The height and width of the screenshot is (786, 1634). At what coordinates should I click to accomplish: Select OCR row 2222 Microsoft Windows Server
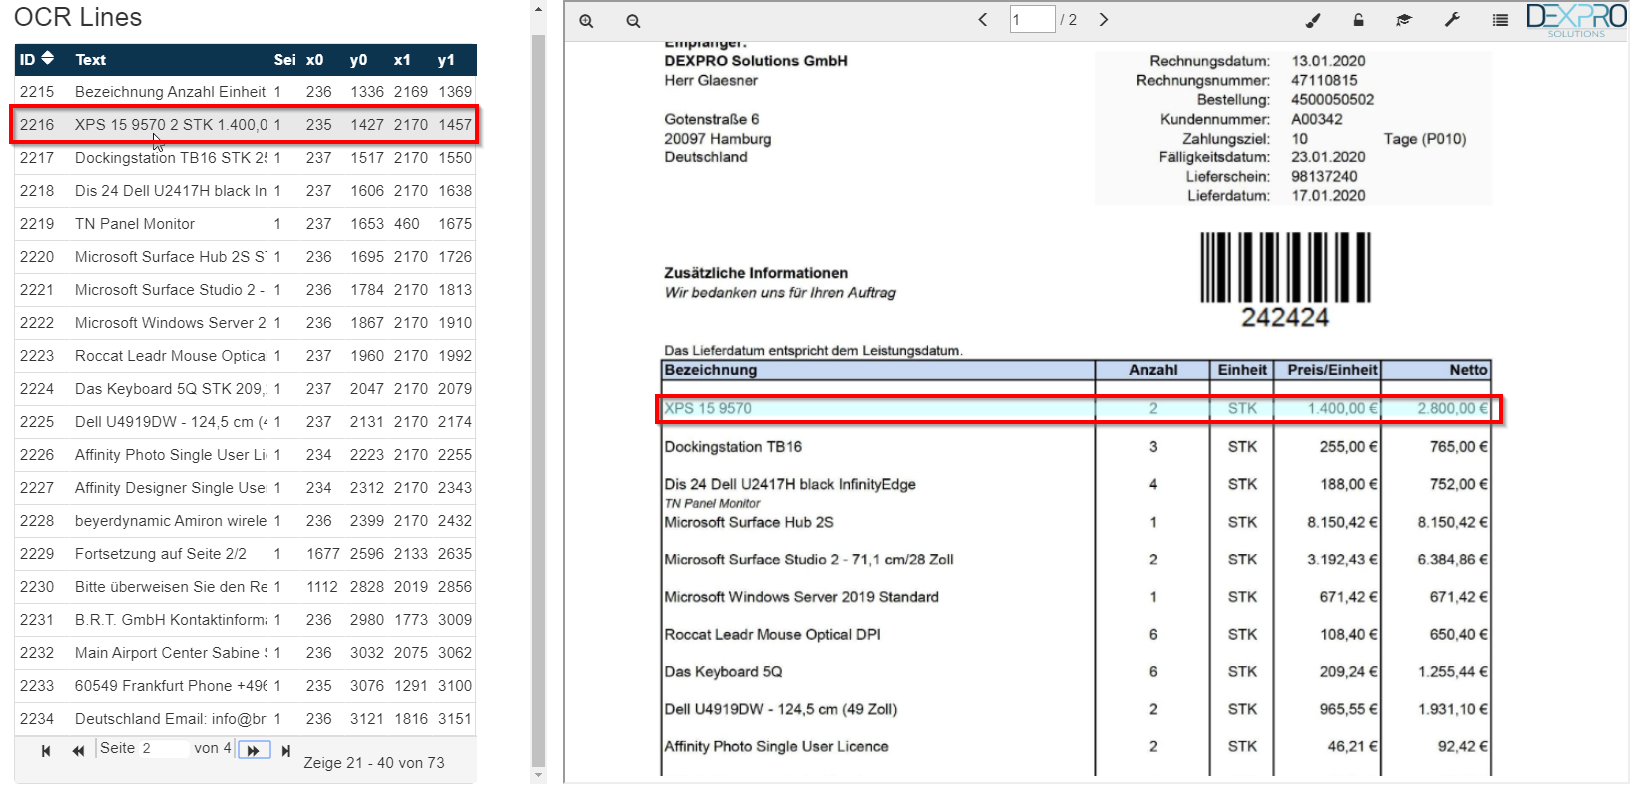pyautogui.click(x=245, y=323)
